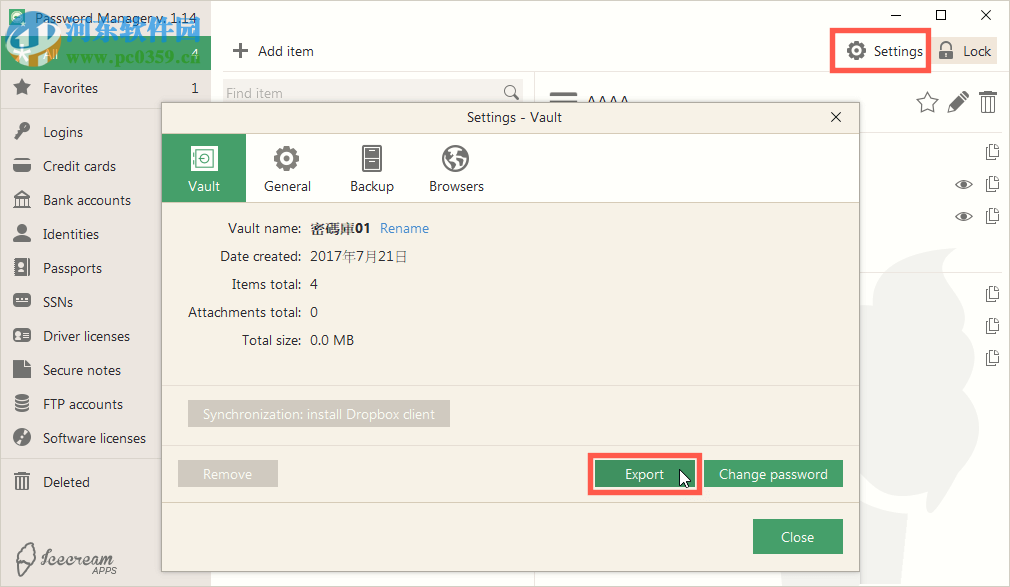Open the Browsers settings tab

click(x=455, y=167)
